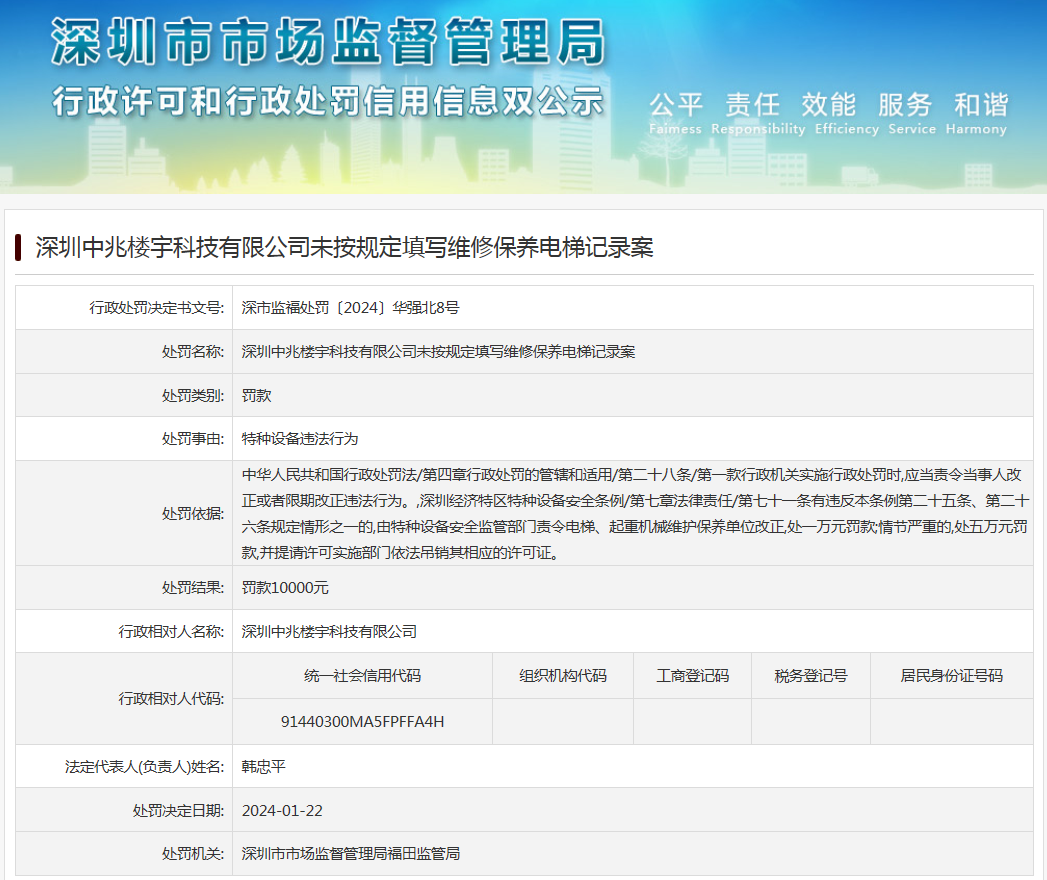Select the label 处罚结果

(x=193, y=588)
